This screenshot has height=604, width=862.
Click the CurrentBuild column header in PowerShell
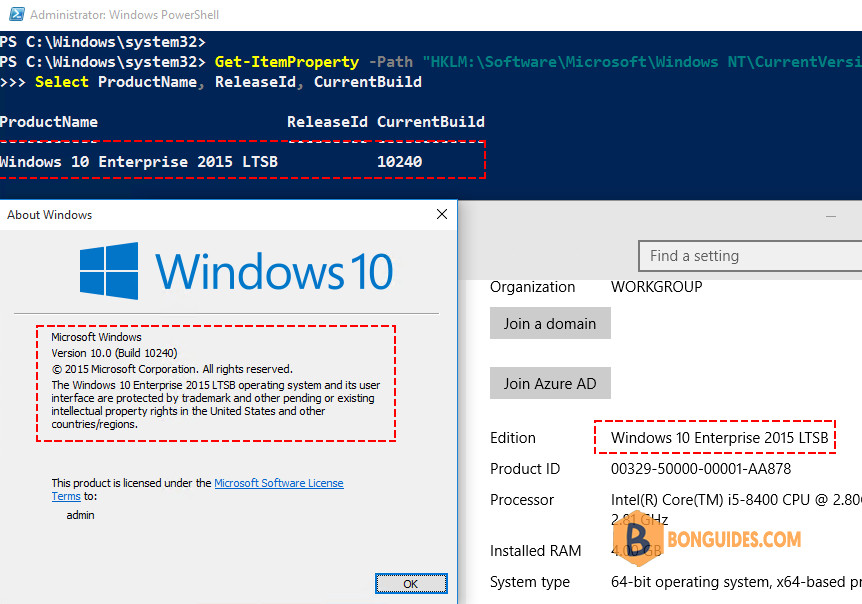(x=430, y=121)
